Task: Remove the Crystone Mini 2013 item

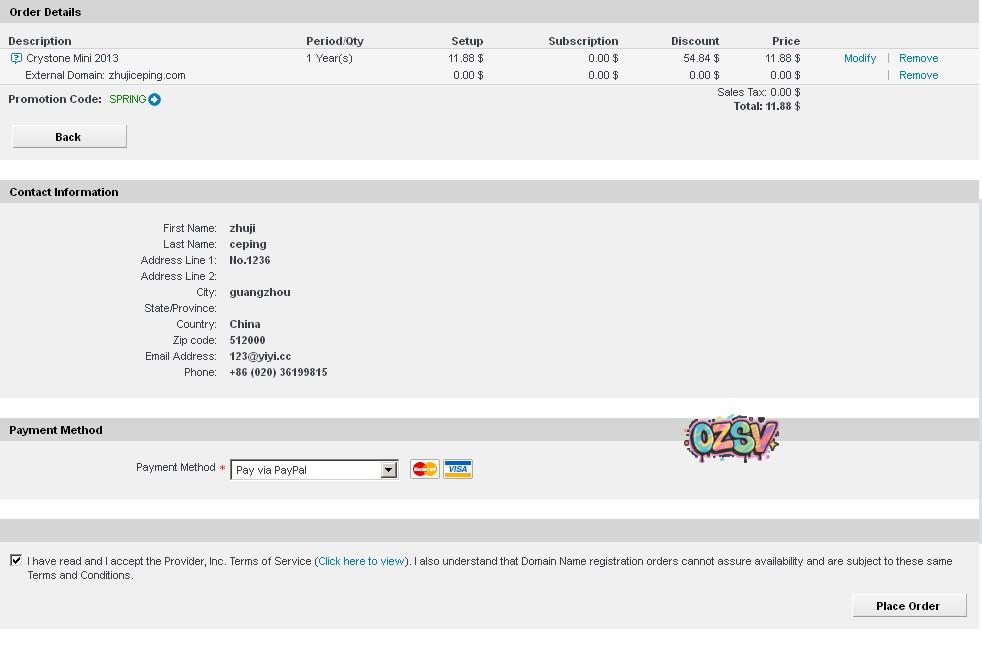Action: click(x=918, y=58)
